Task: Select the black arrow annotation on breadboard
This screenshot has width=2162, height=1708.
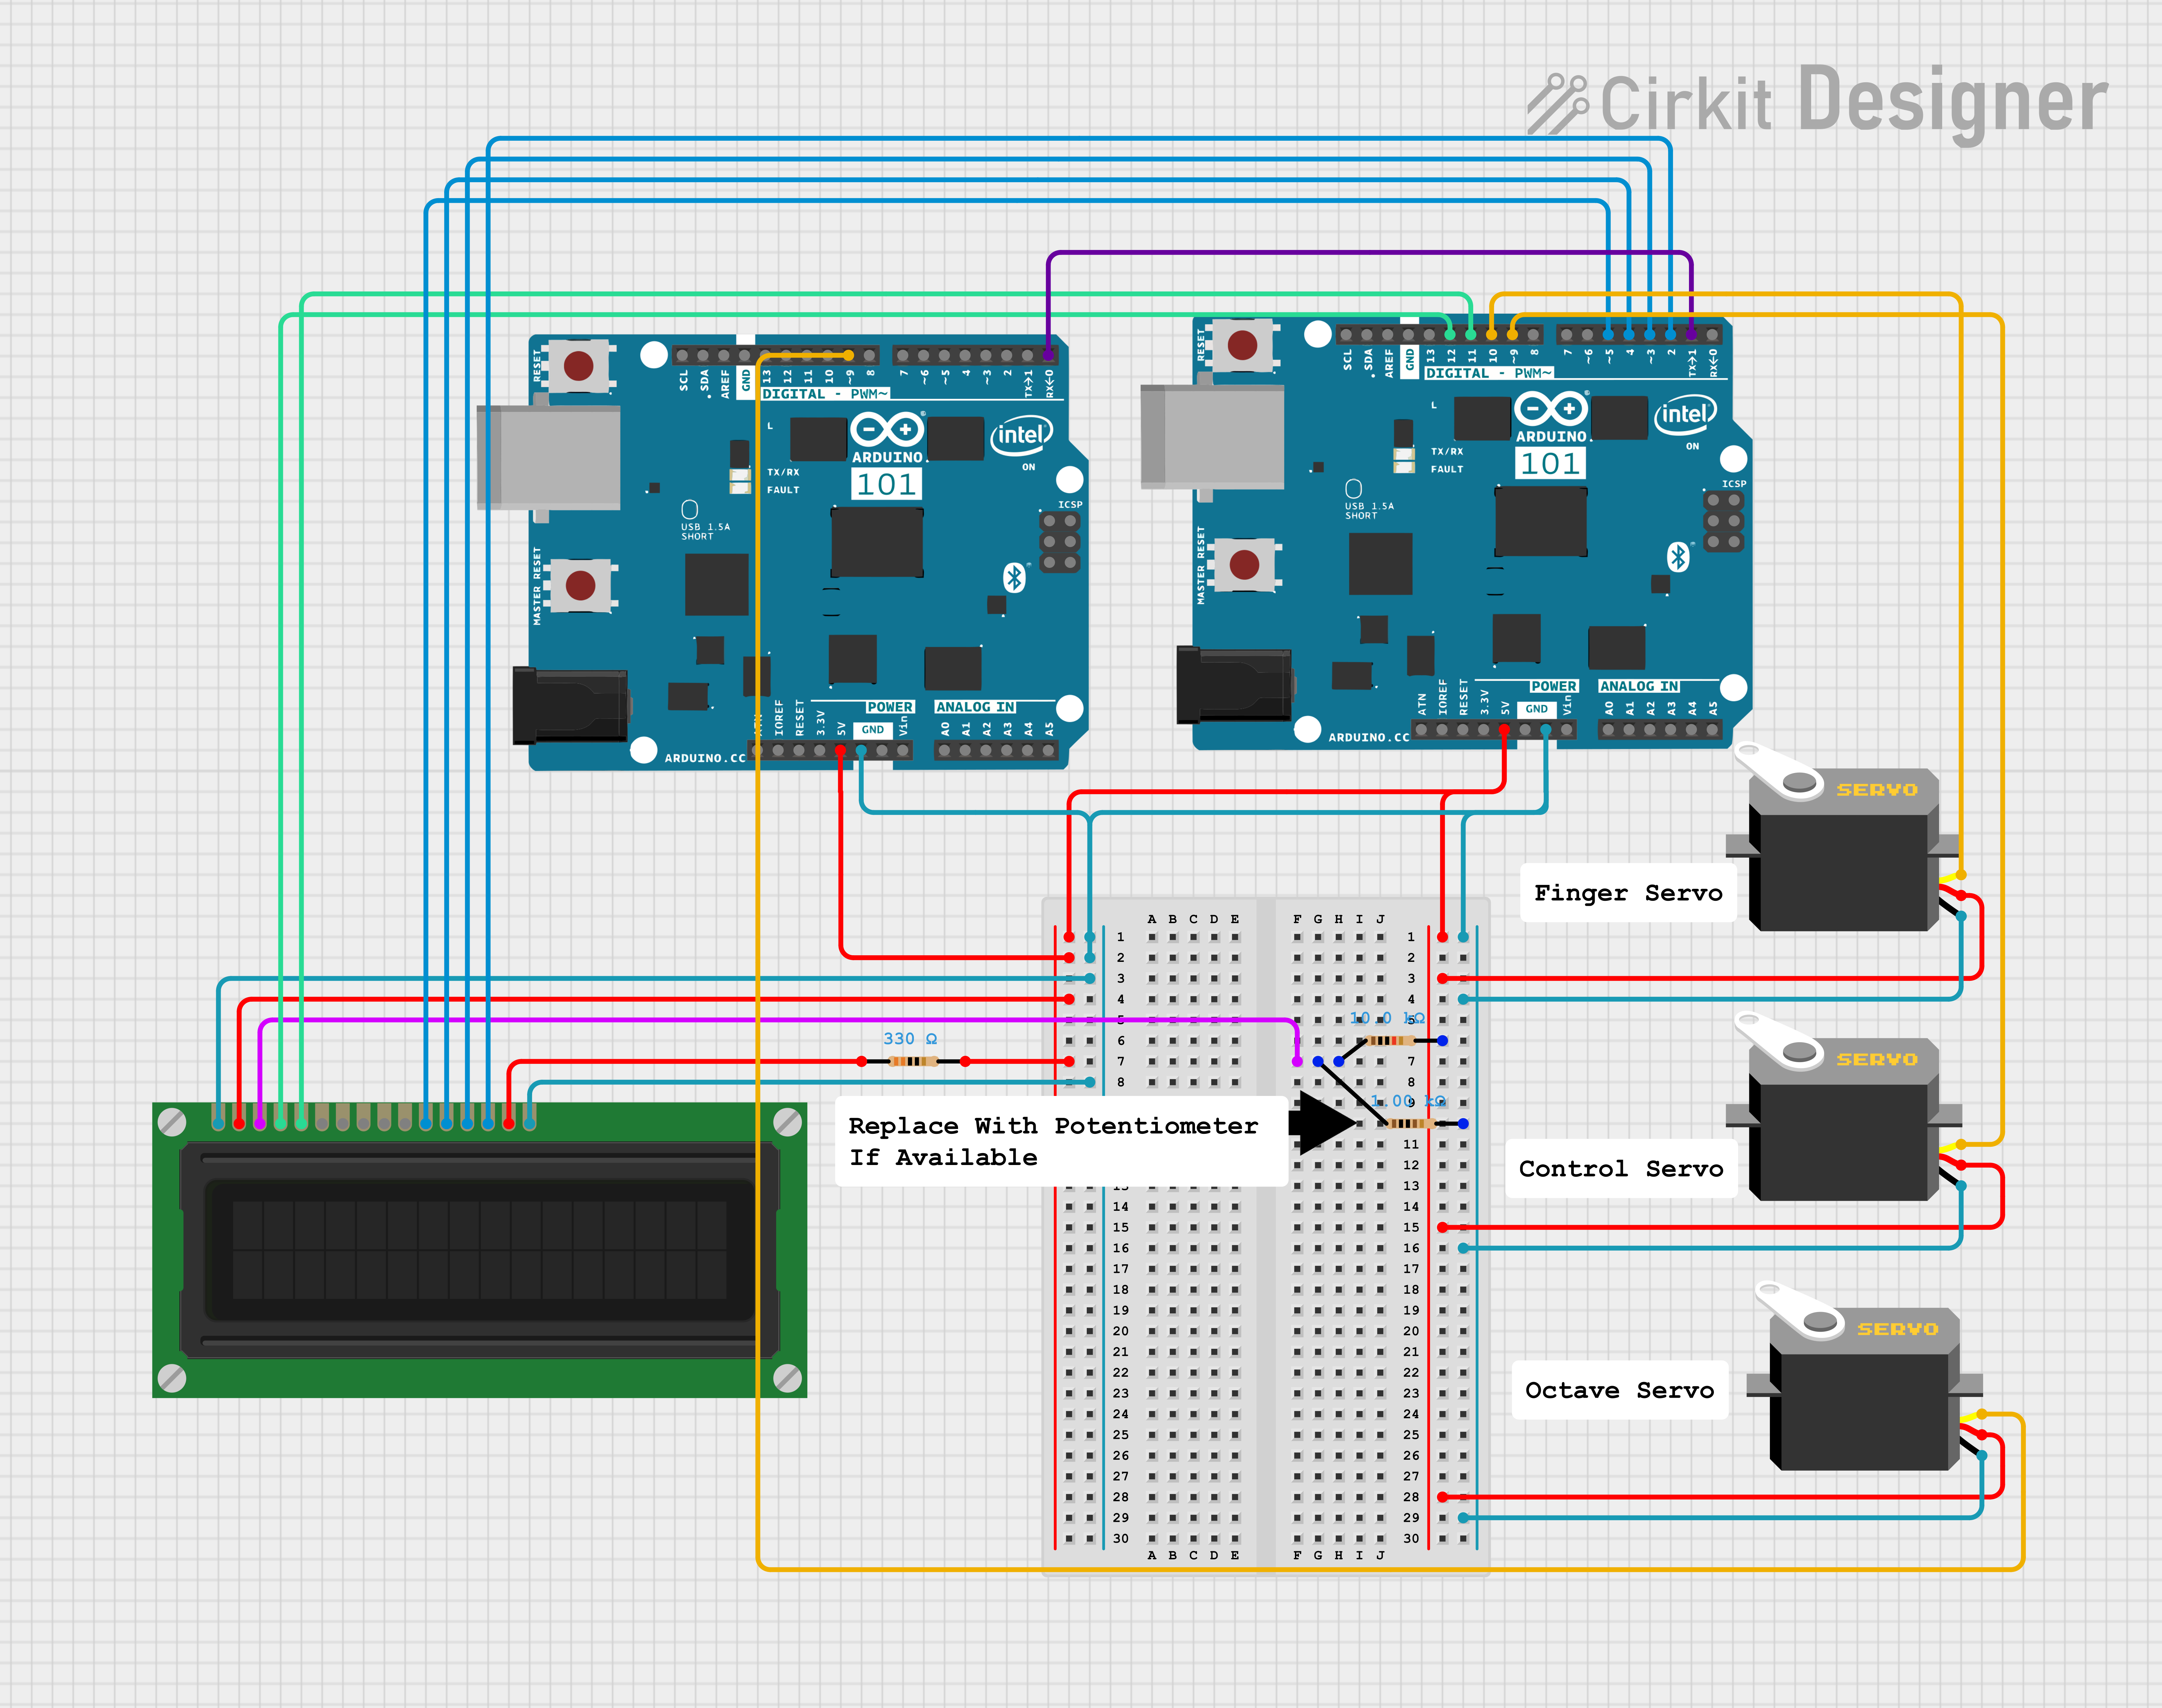Action: pyautogui.click(x=1322, y=1123)
